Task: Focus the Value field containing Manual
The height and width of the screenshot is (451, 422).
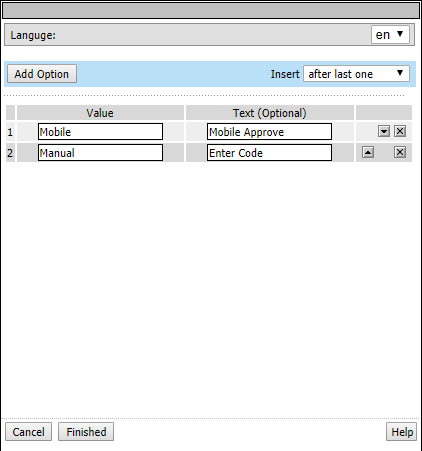Action: [100, 153]
